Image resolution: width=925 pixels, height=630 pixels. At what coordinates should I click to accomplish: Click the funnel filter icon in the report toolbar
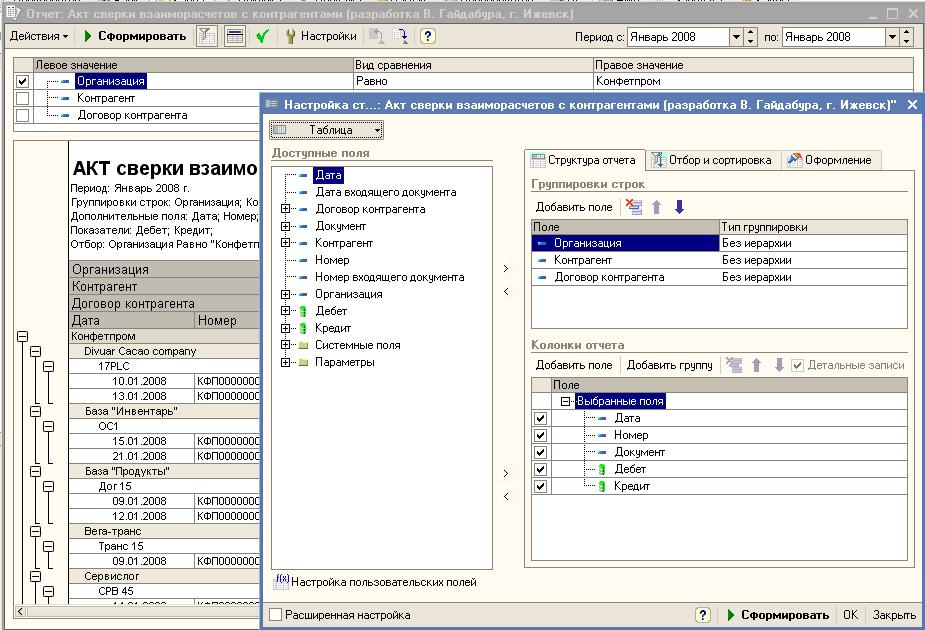[206, 37]
